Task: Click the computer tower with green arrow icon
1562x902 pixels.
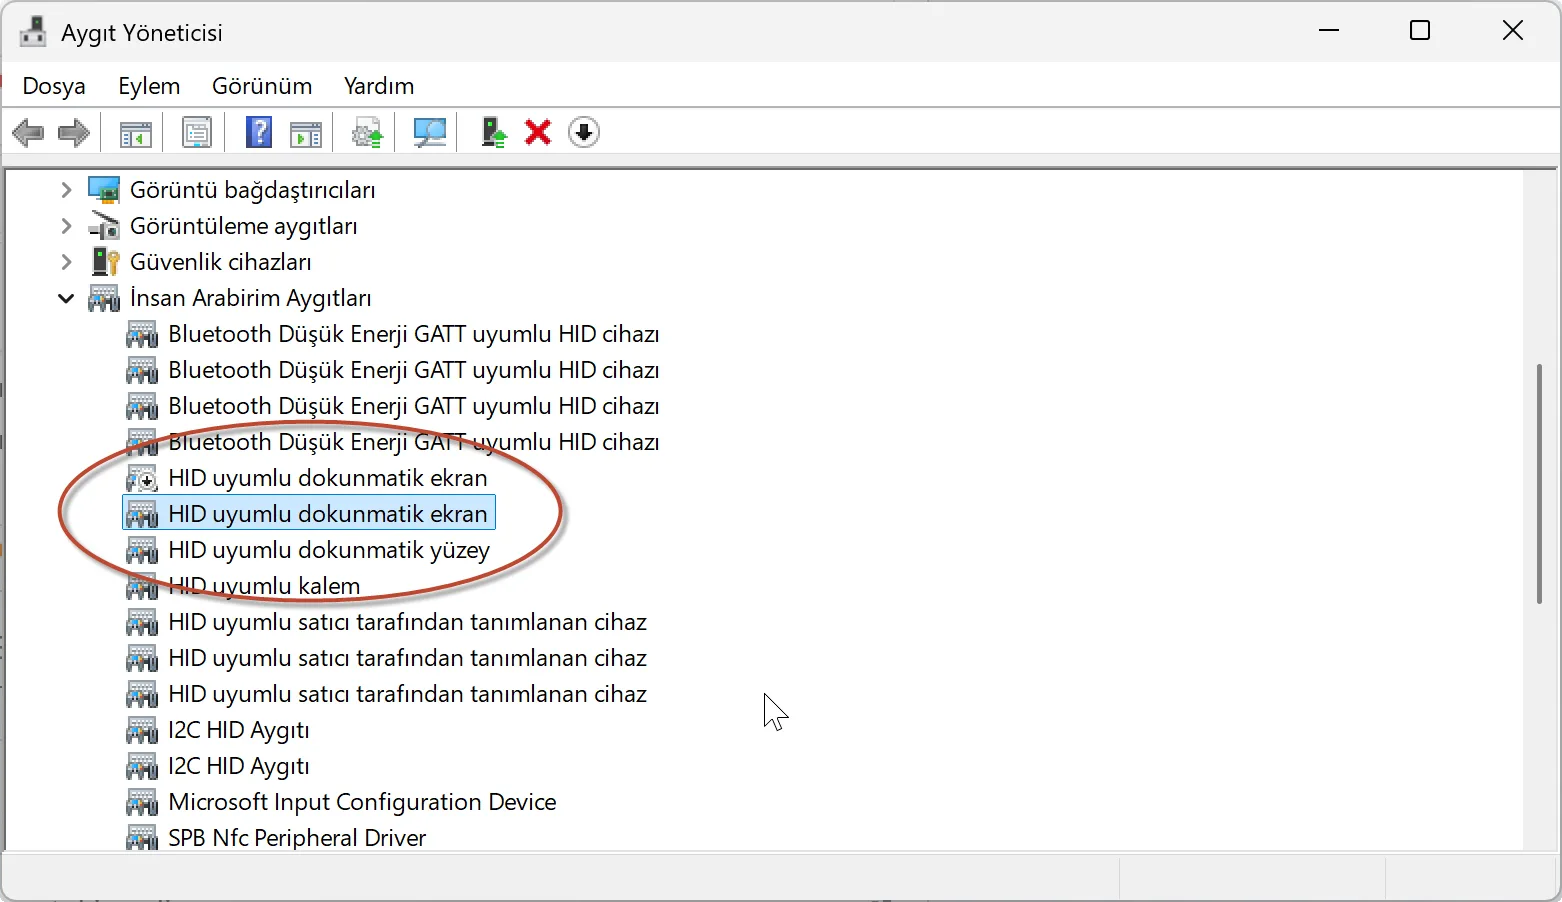Action: (493, 132)
